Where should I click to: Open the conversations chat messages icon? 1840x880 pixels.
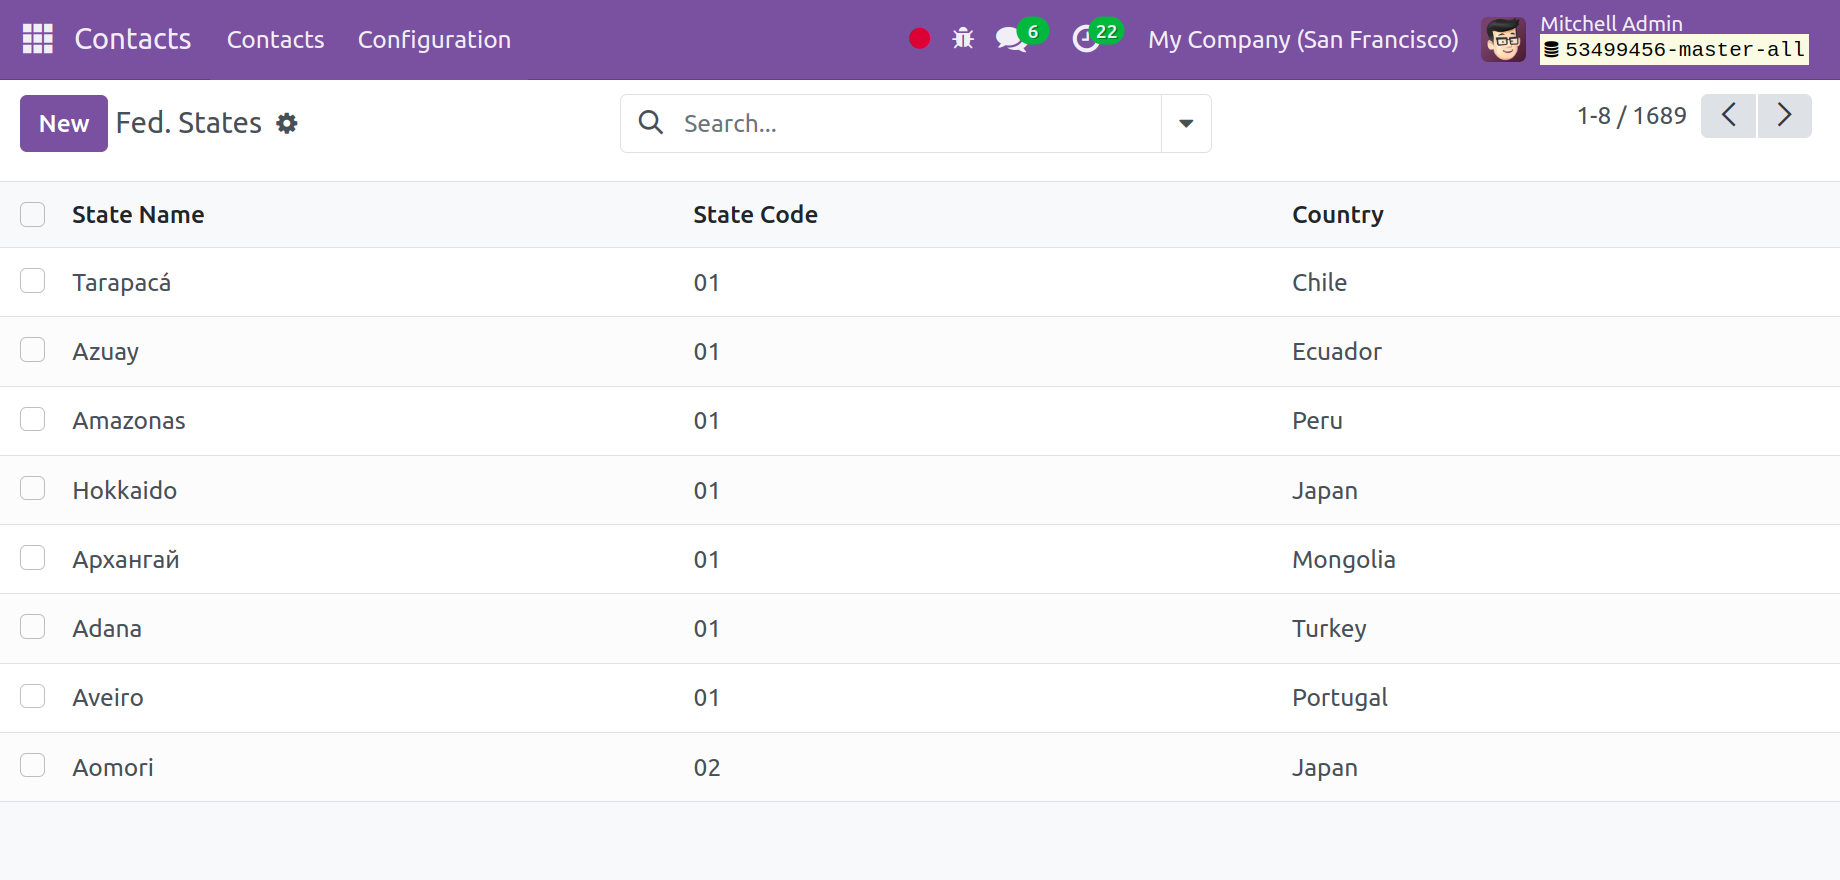point(1011,40)
